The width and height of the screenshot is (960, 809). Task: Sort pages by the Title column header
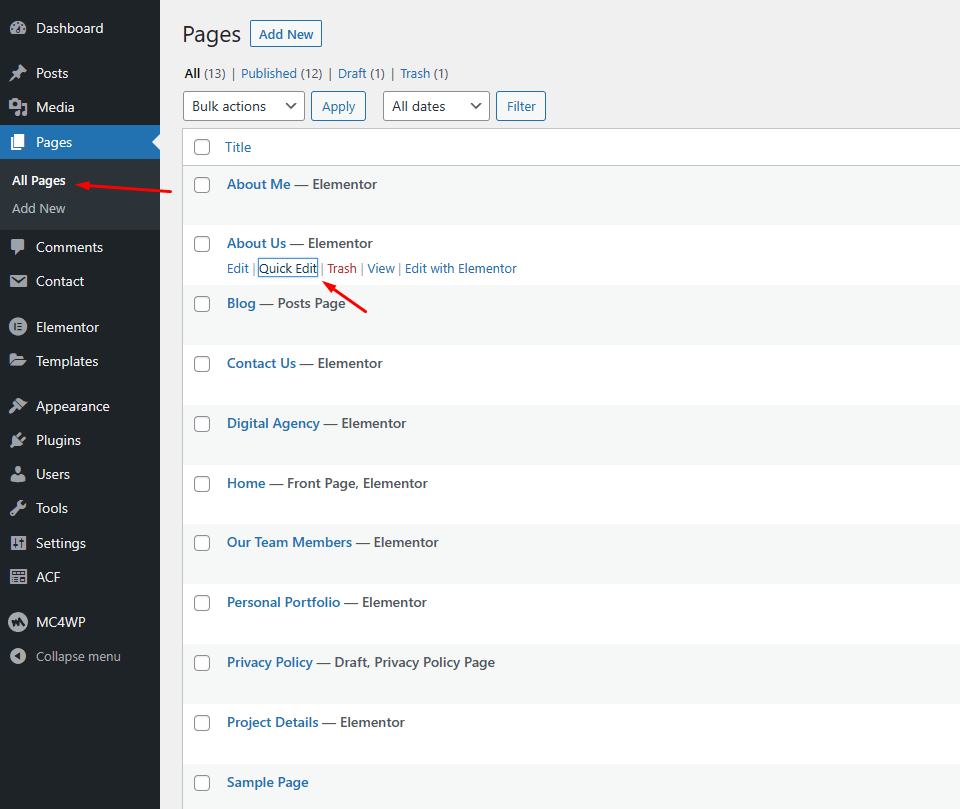[238, 147]
